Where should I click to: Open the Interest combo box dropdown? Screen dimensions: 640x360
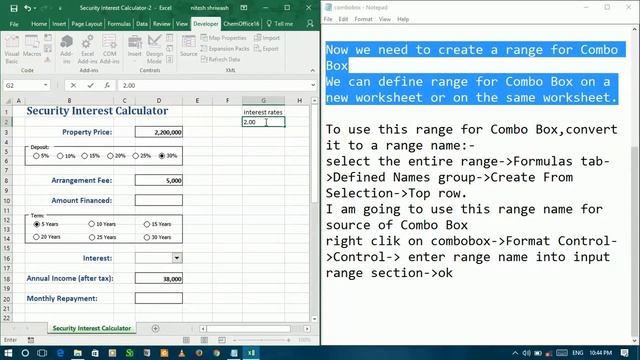coord(177,258)
